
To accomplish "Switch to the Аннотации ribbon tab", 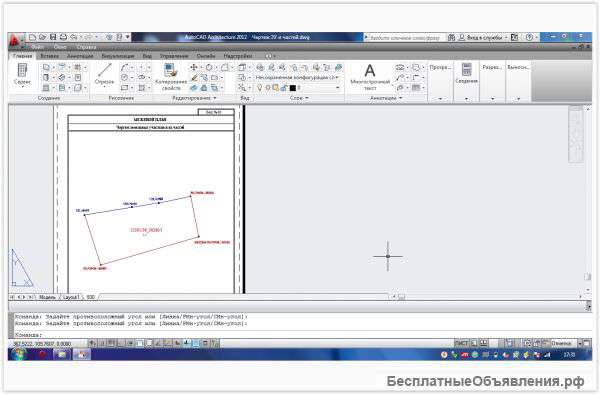I will click(x=80, y=56).
